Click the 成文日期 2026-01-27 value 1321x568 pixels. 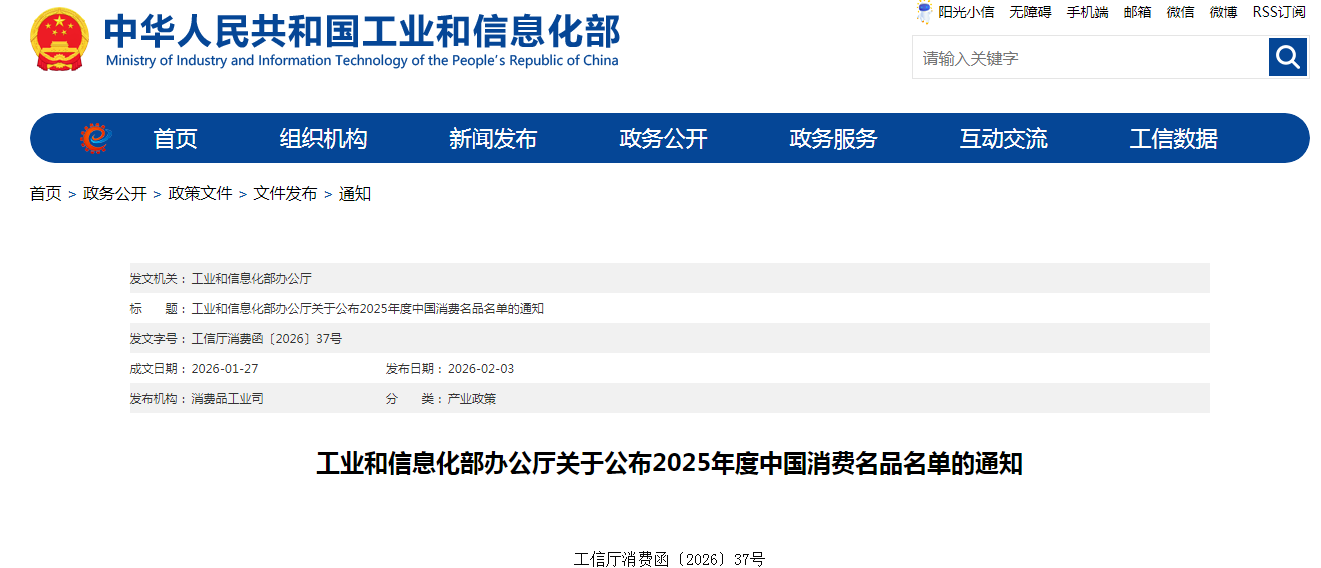click(x=225, y=368)
